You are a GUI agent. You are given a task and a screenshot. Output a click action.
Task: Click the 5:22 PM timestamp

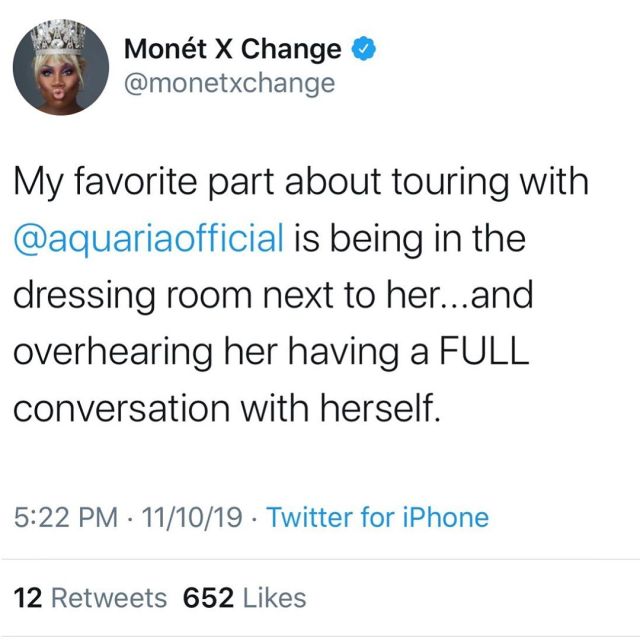coord(66,517)
